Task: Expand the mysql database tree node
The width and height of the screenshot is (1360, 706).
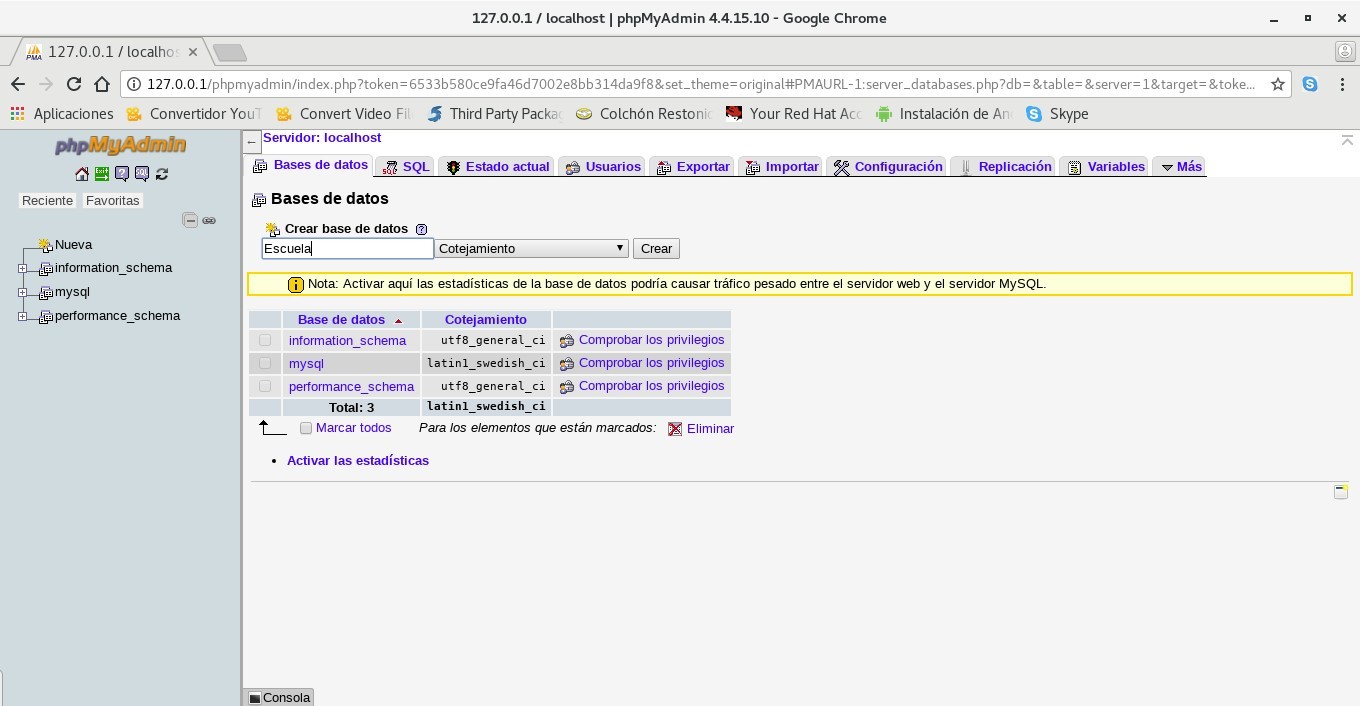Action: (23, 292)
